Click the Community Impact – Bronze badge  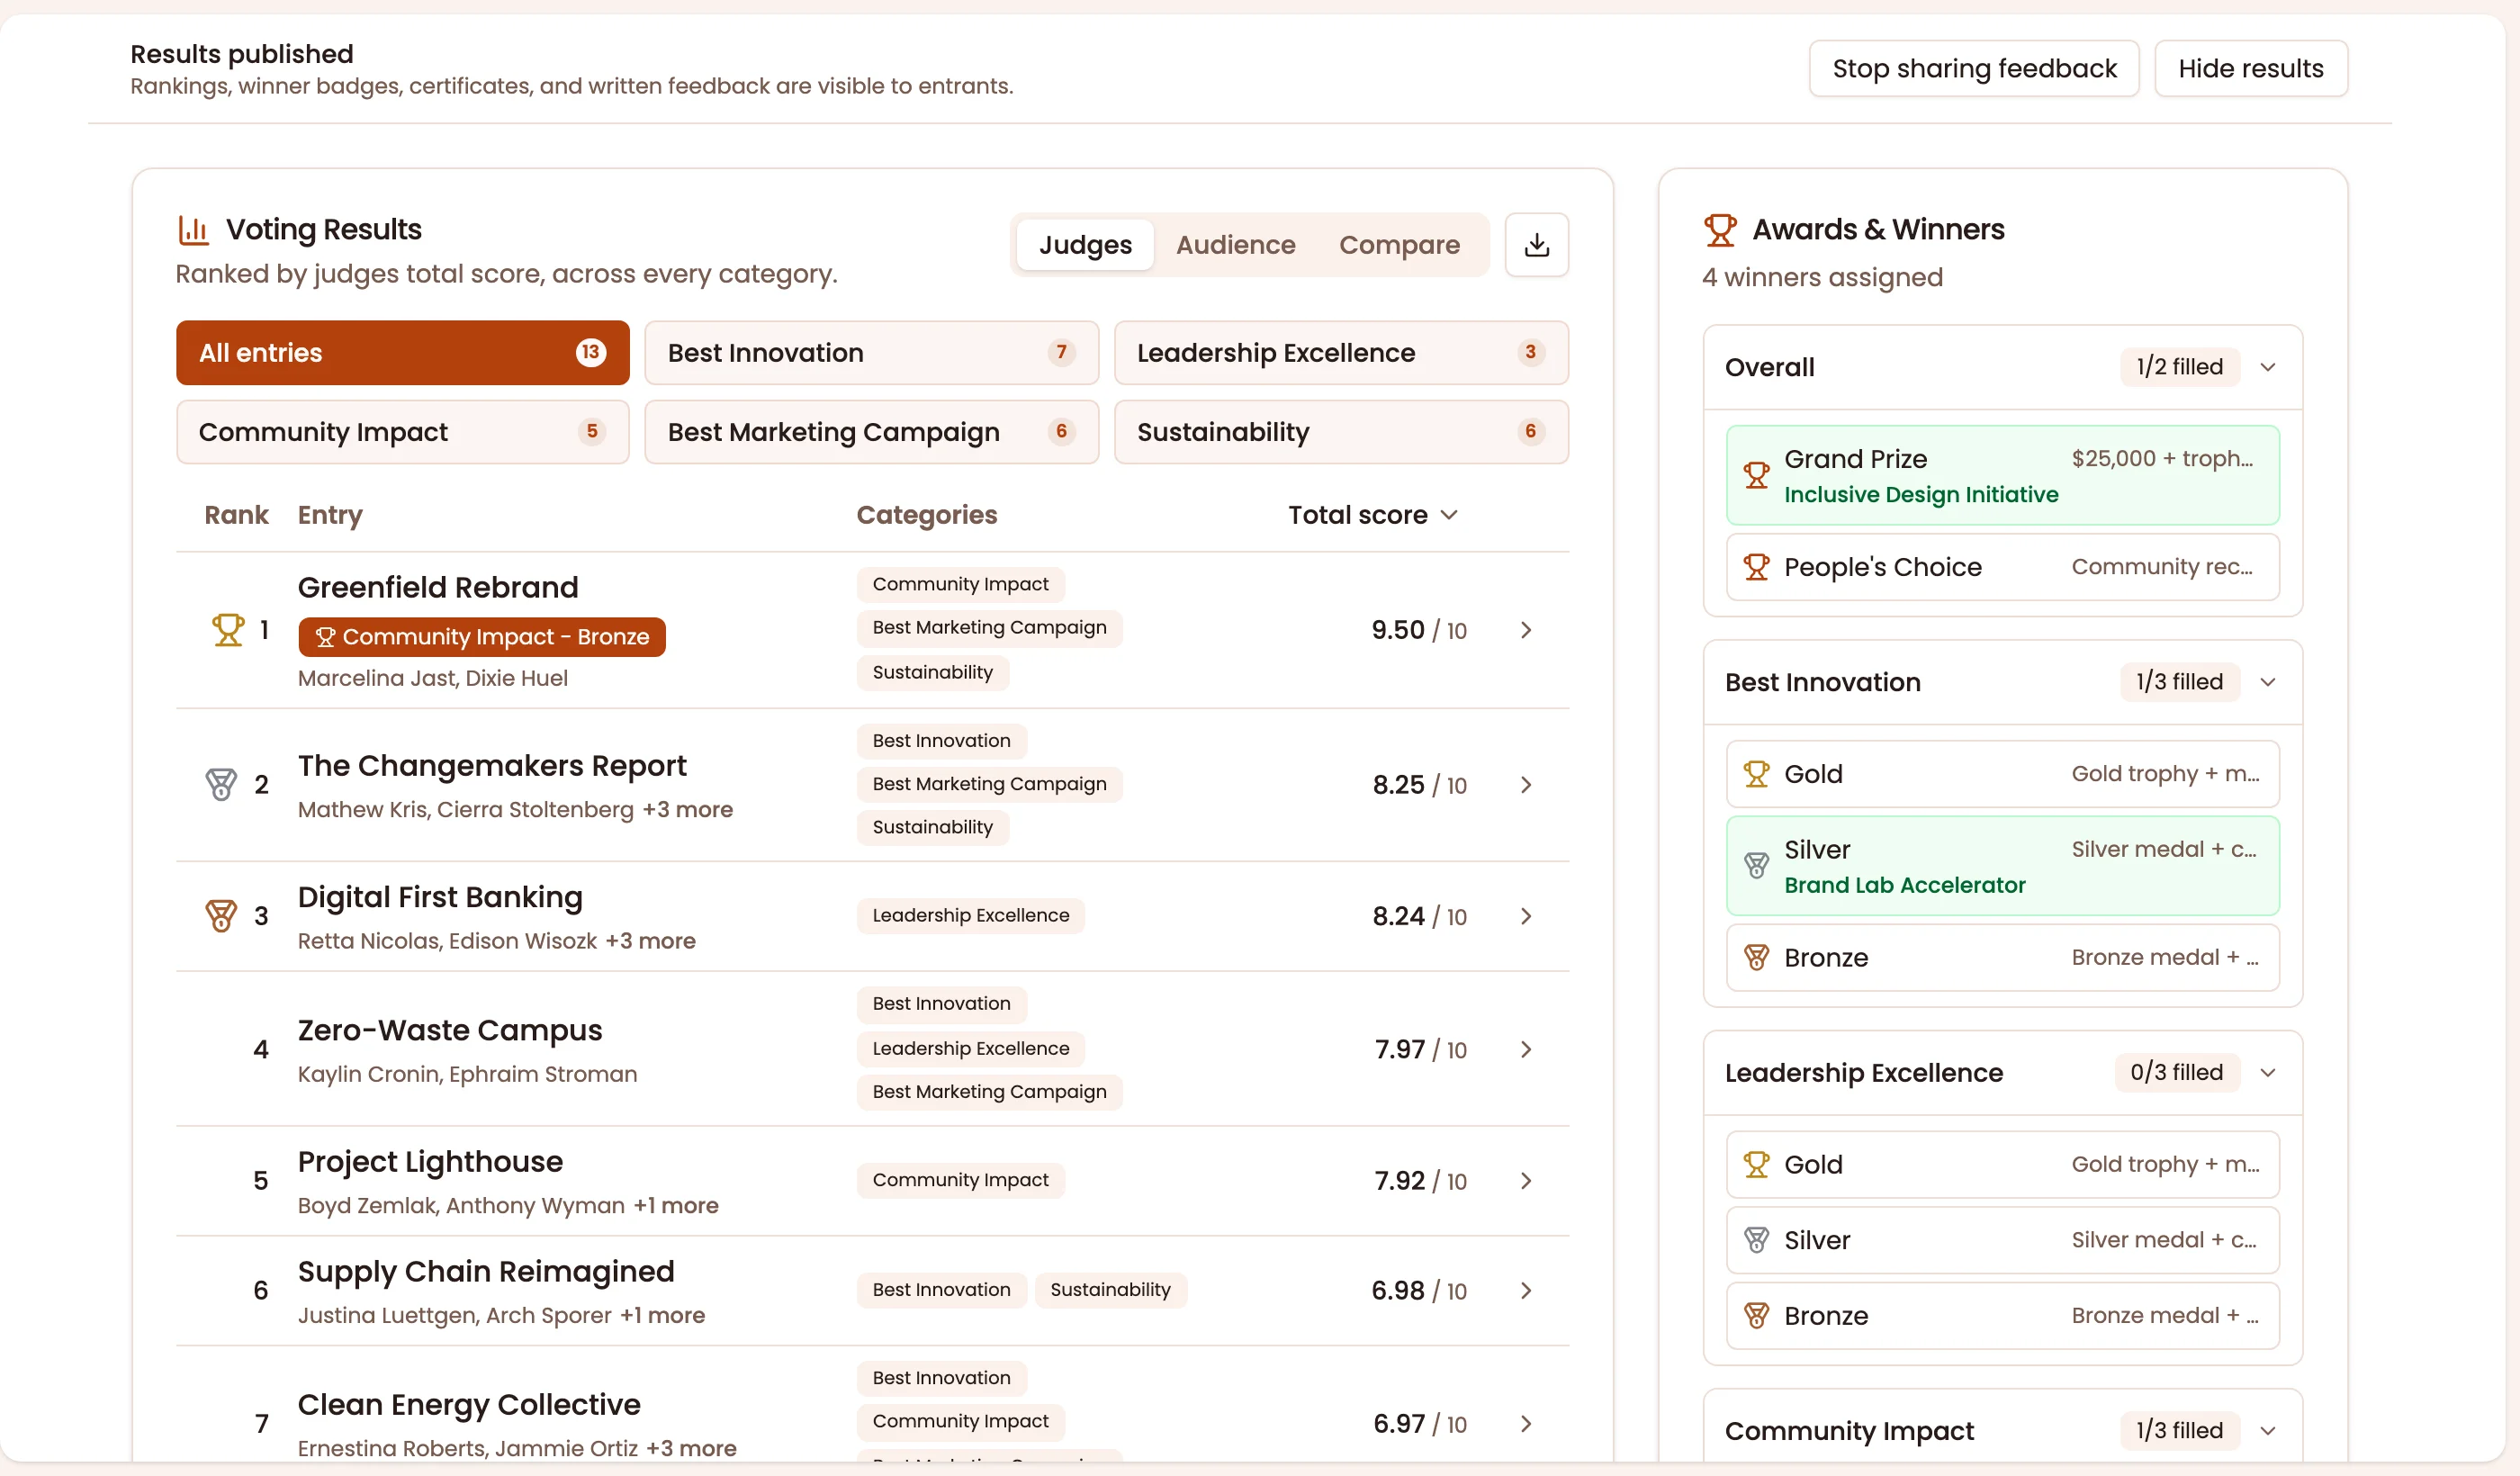(482, 637)
